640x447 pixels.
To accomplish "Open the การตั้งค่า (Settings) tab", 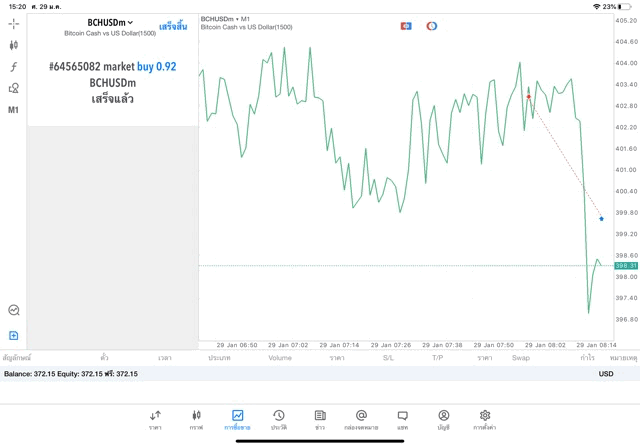I will pyautogui.click(x=485, y=420).
